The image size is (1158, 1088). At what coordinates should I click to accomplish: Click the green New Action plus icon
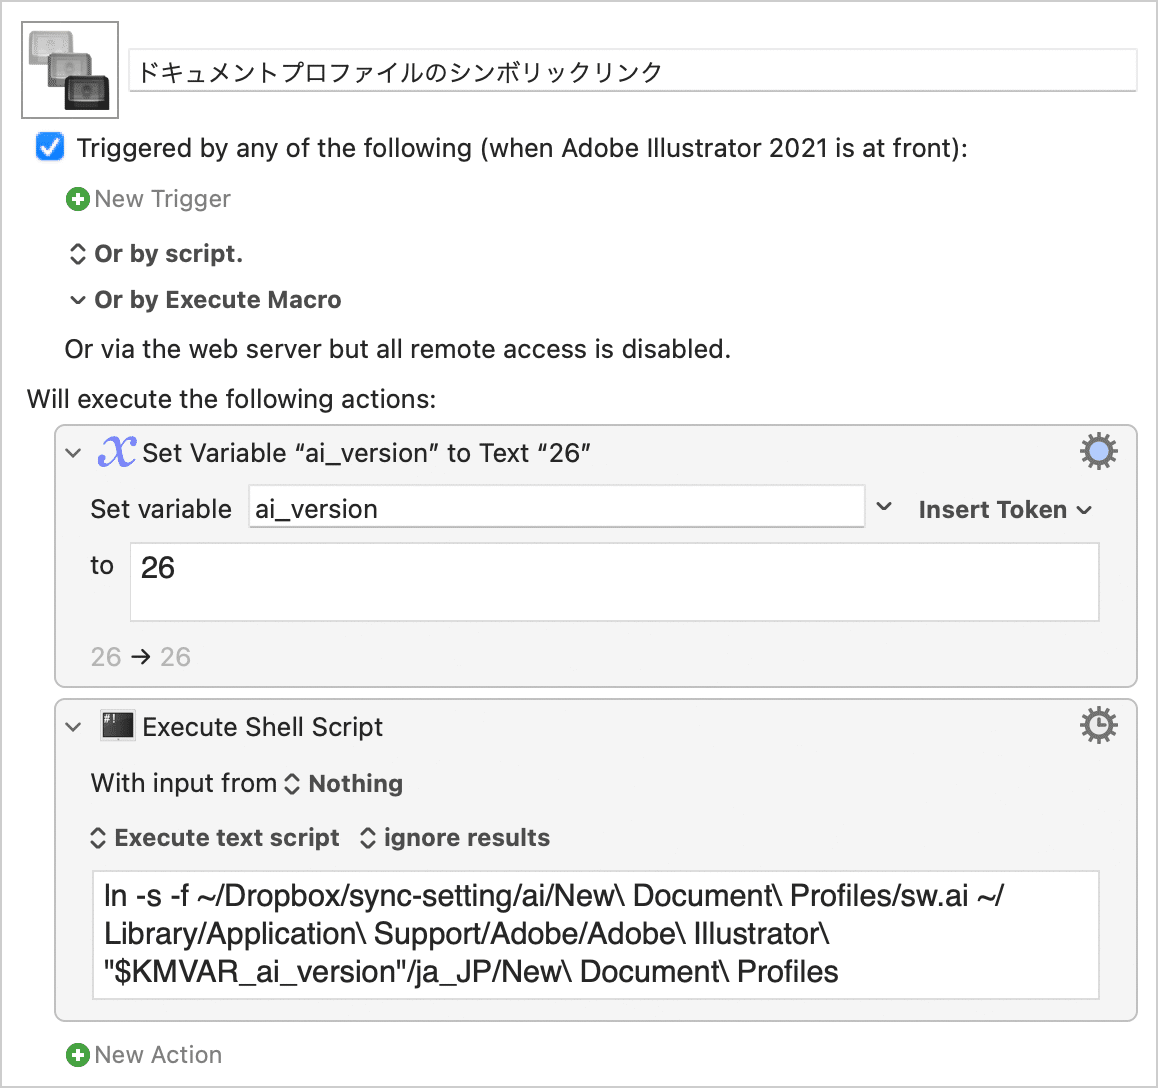78,1055
